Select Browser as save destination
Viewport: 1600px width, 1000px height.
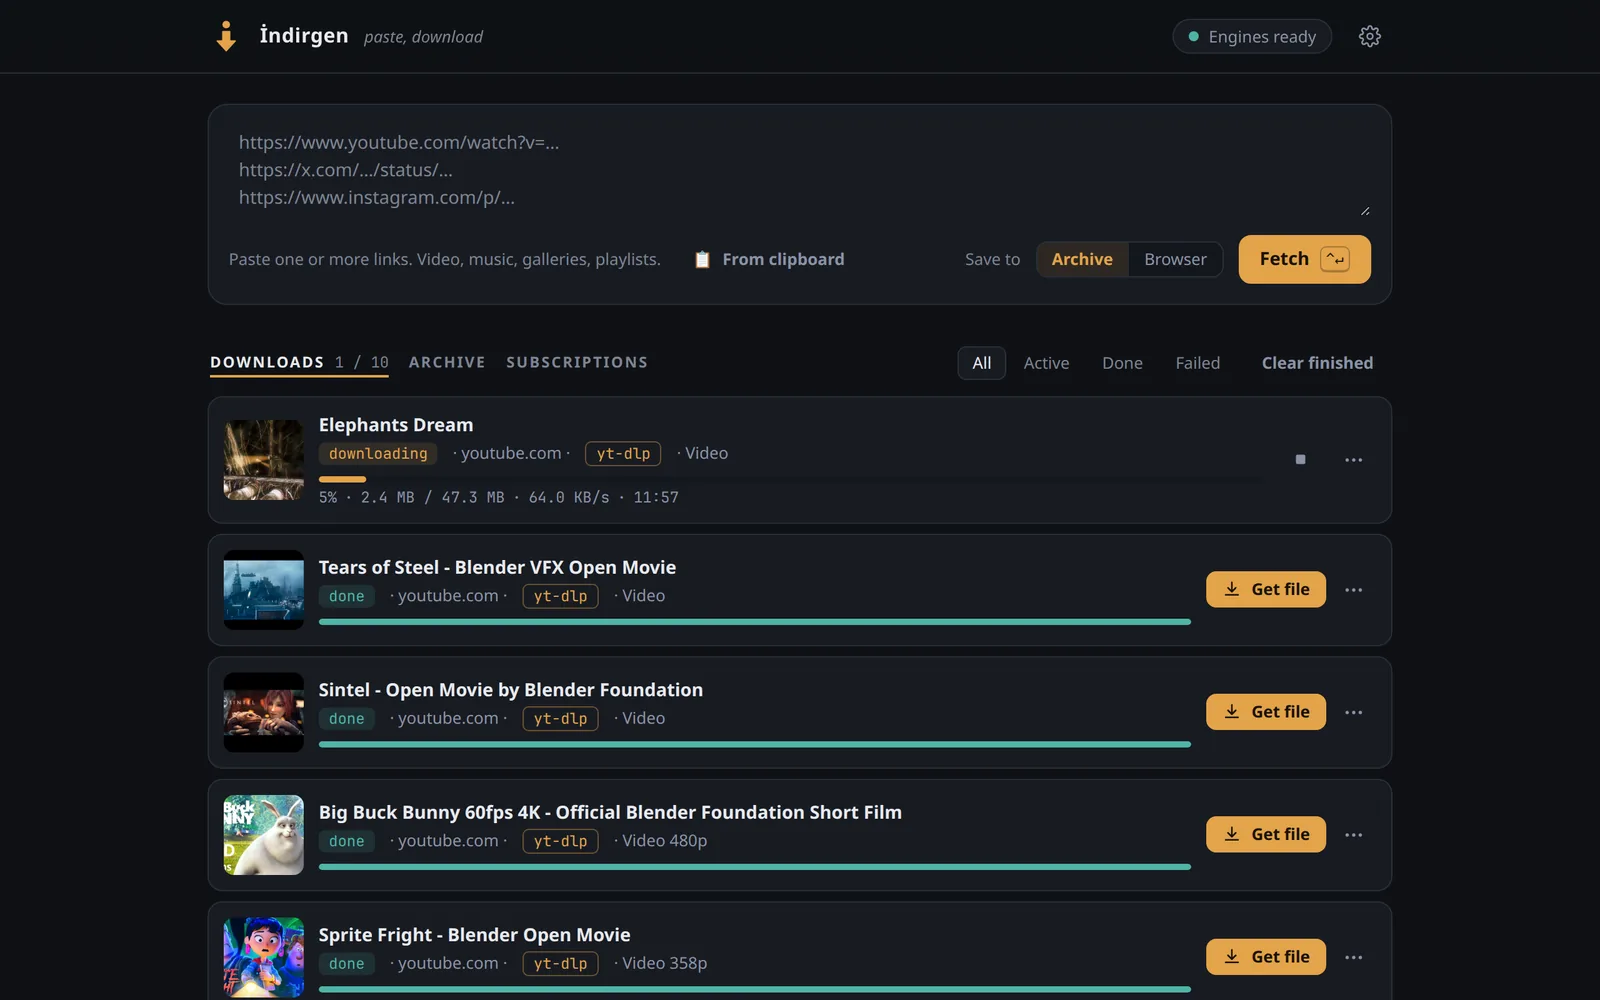(1175, 259)
